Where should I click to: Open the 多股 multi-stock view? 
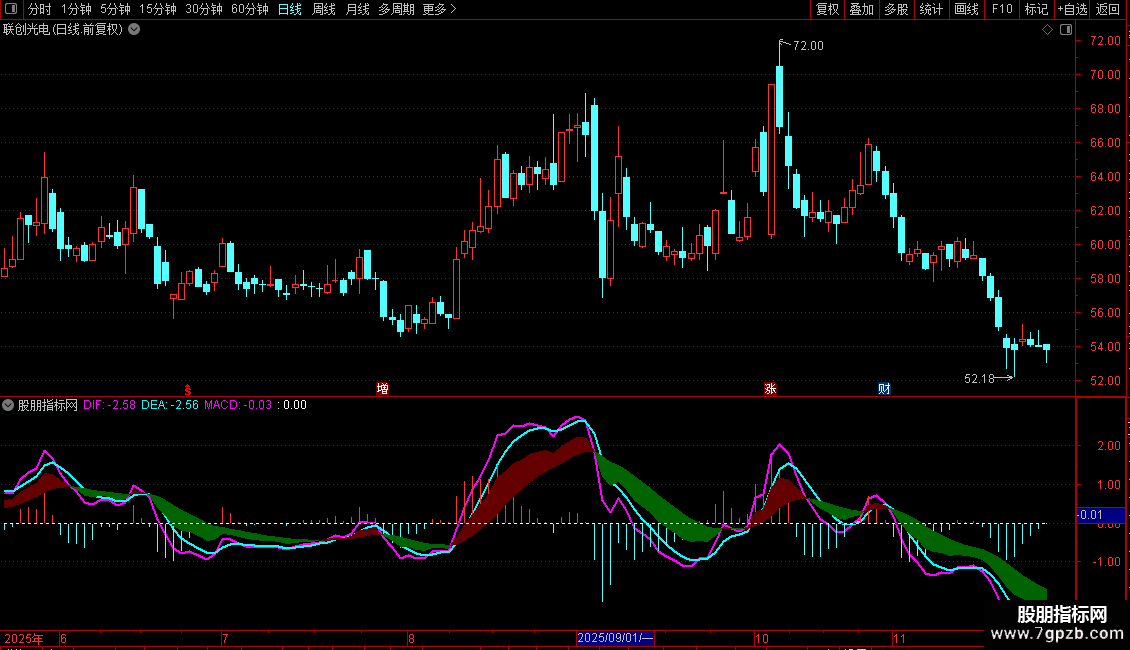pos(896,9)
